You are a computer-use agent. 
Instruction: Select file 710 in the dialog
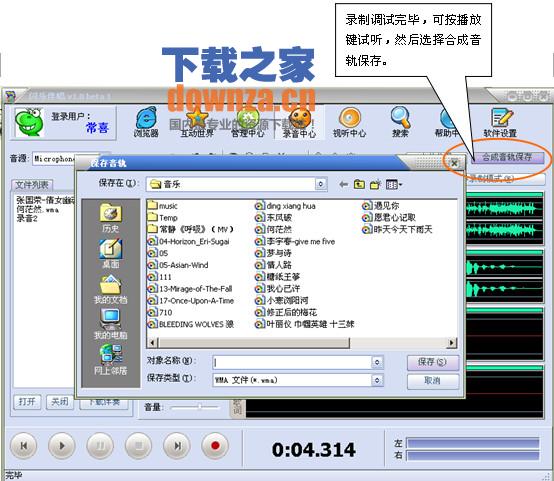coord(160,312)
